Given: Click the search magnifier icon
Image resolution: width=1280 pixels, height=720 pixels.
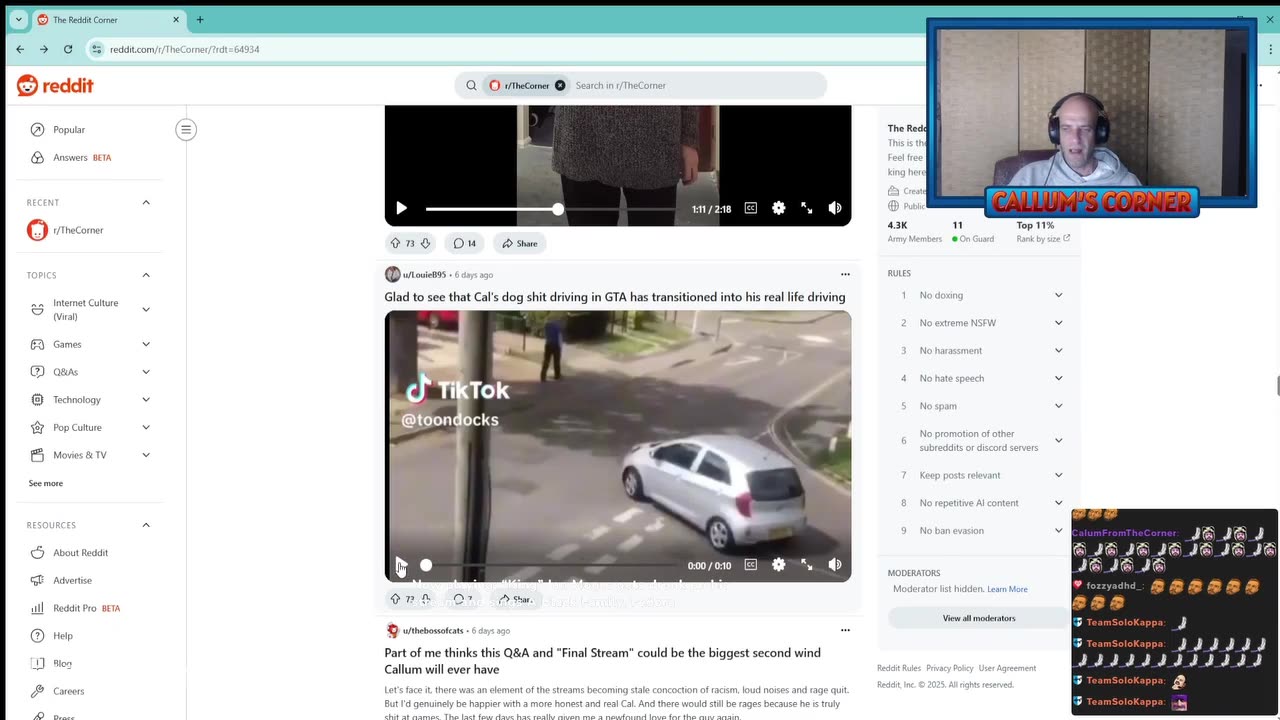Looking at the screenshot, I should (471, 86).
